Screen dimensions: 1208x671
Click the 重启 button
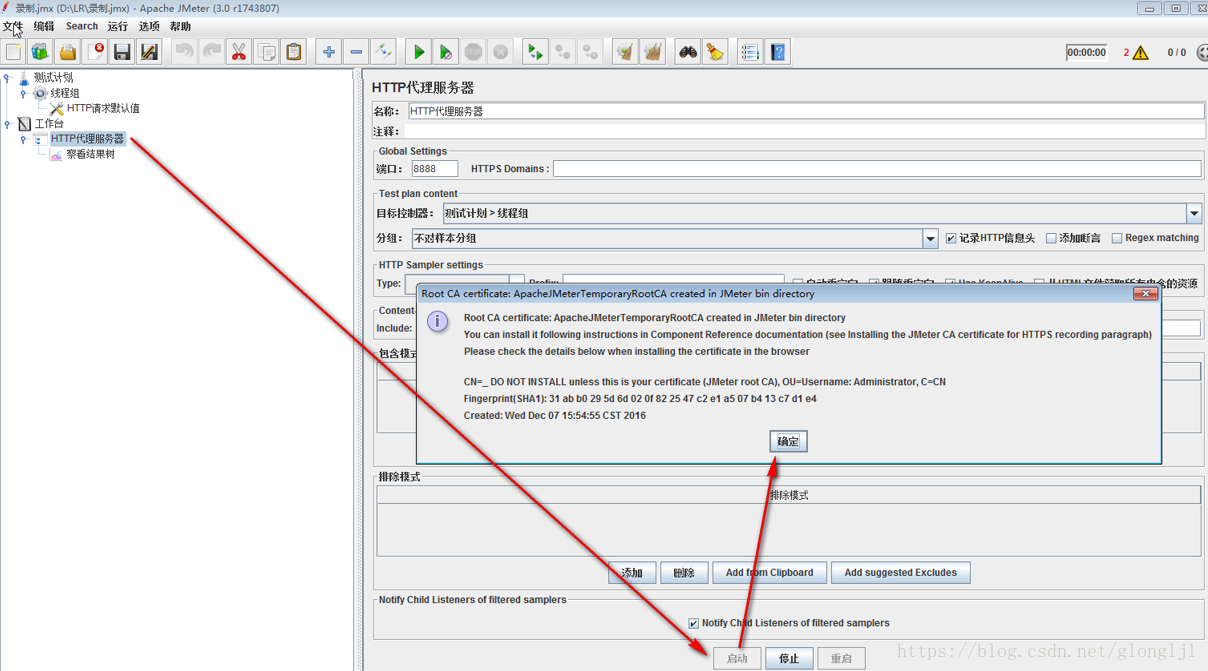click(x=841, y=658)
